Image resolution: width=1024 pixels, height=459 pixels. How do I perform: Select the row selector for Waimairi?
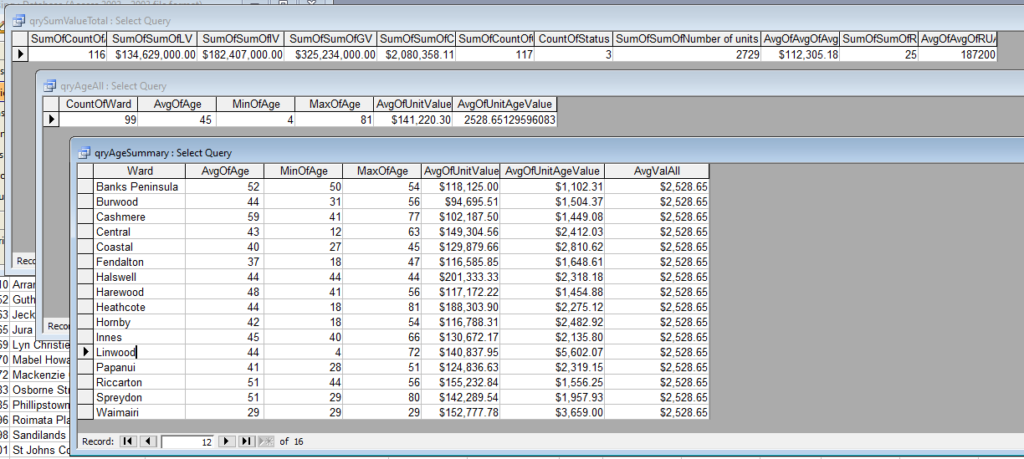pyautogui.click(x=86, y=412)
